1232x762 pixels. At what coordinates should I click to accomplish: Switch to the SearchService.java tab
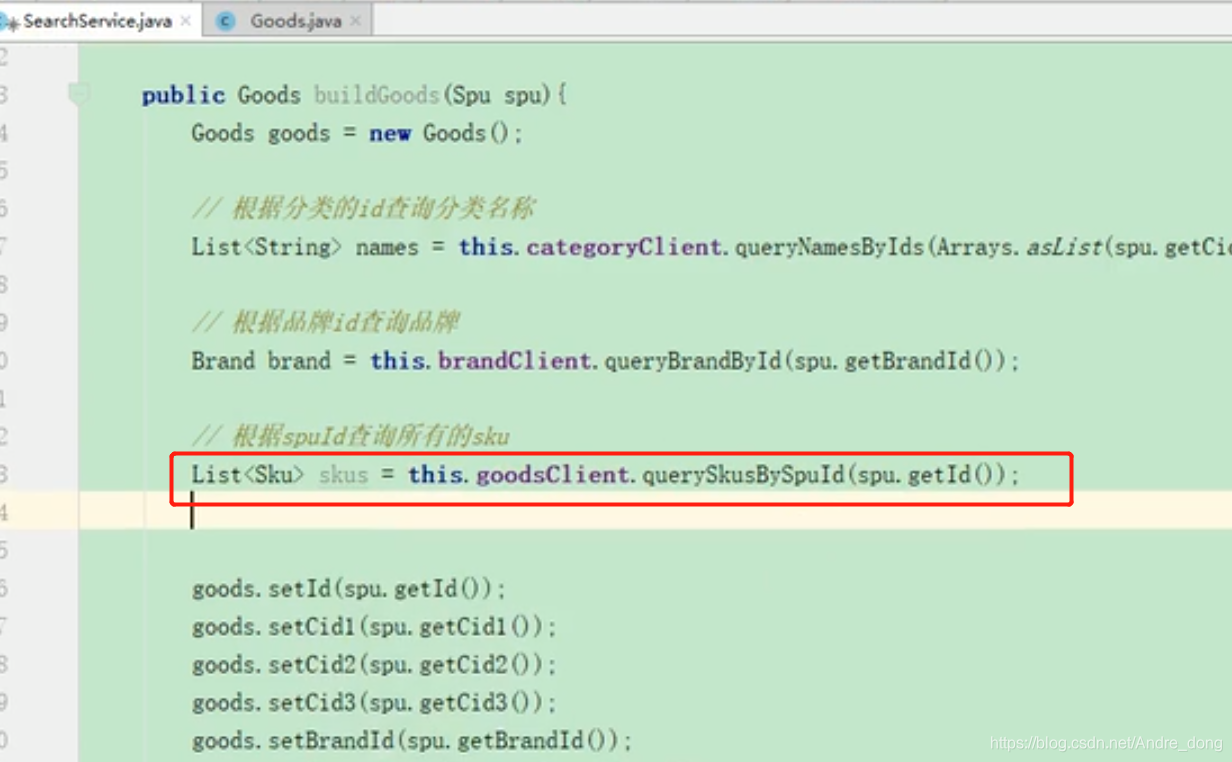[x=97, y=20]
